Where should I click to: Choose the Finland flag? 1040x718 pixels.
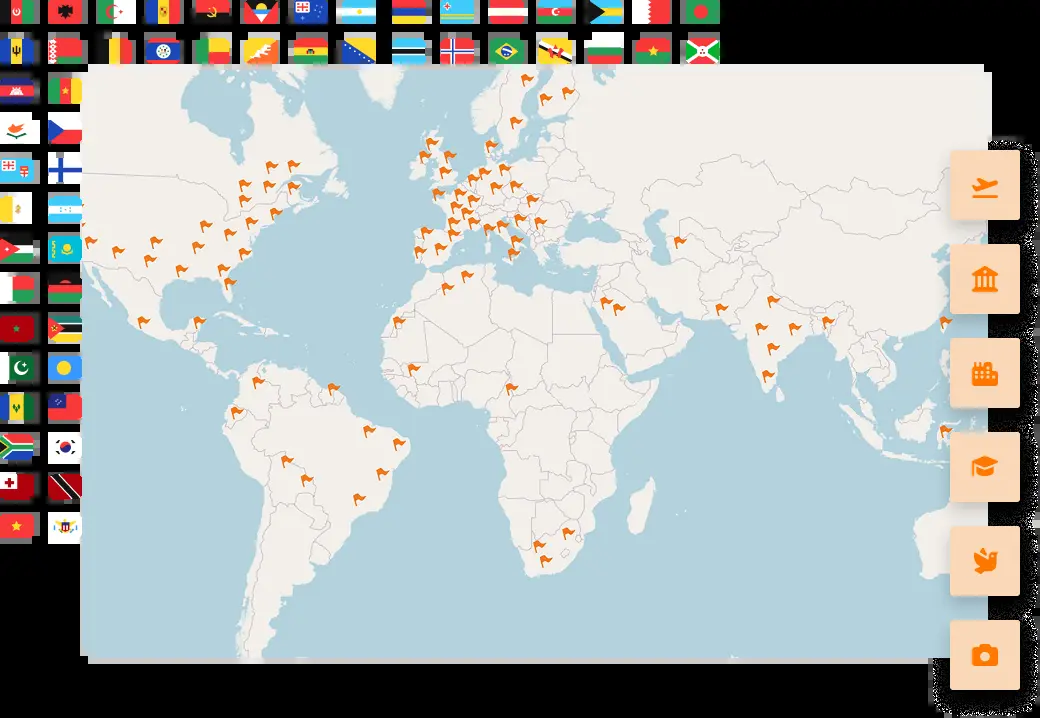pyautogui.click(x=65, y=169)
